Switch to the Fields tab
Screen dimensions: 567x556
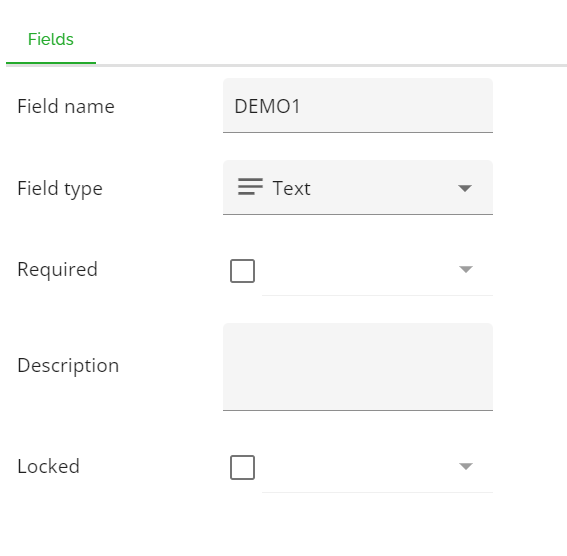coord(51,39)
